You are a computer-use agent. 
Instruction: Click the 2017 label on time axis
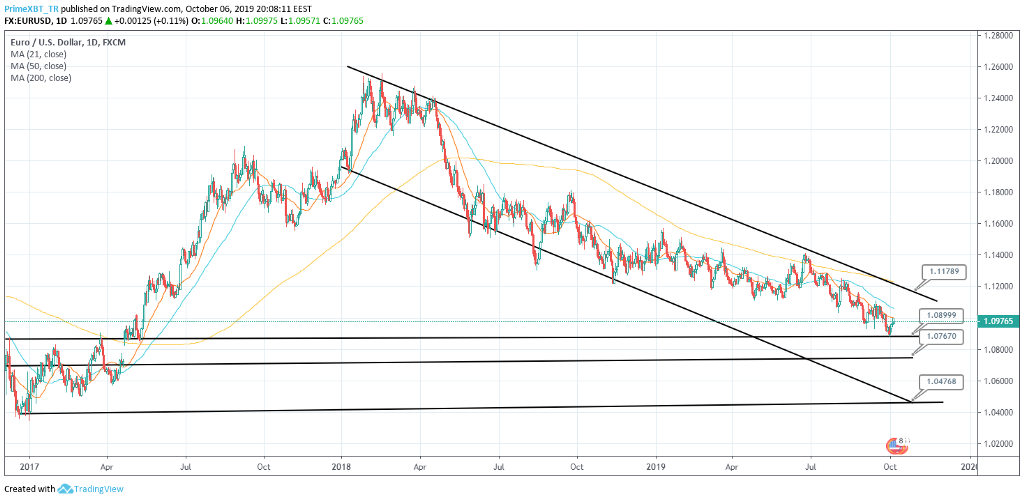pyautogui.click(x=27, y=466)
